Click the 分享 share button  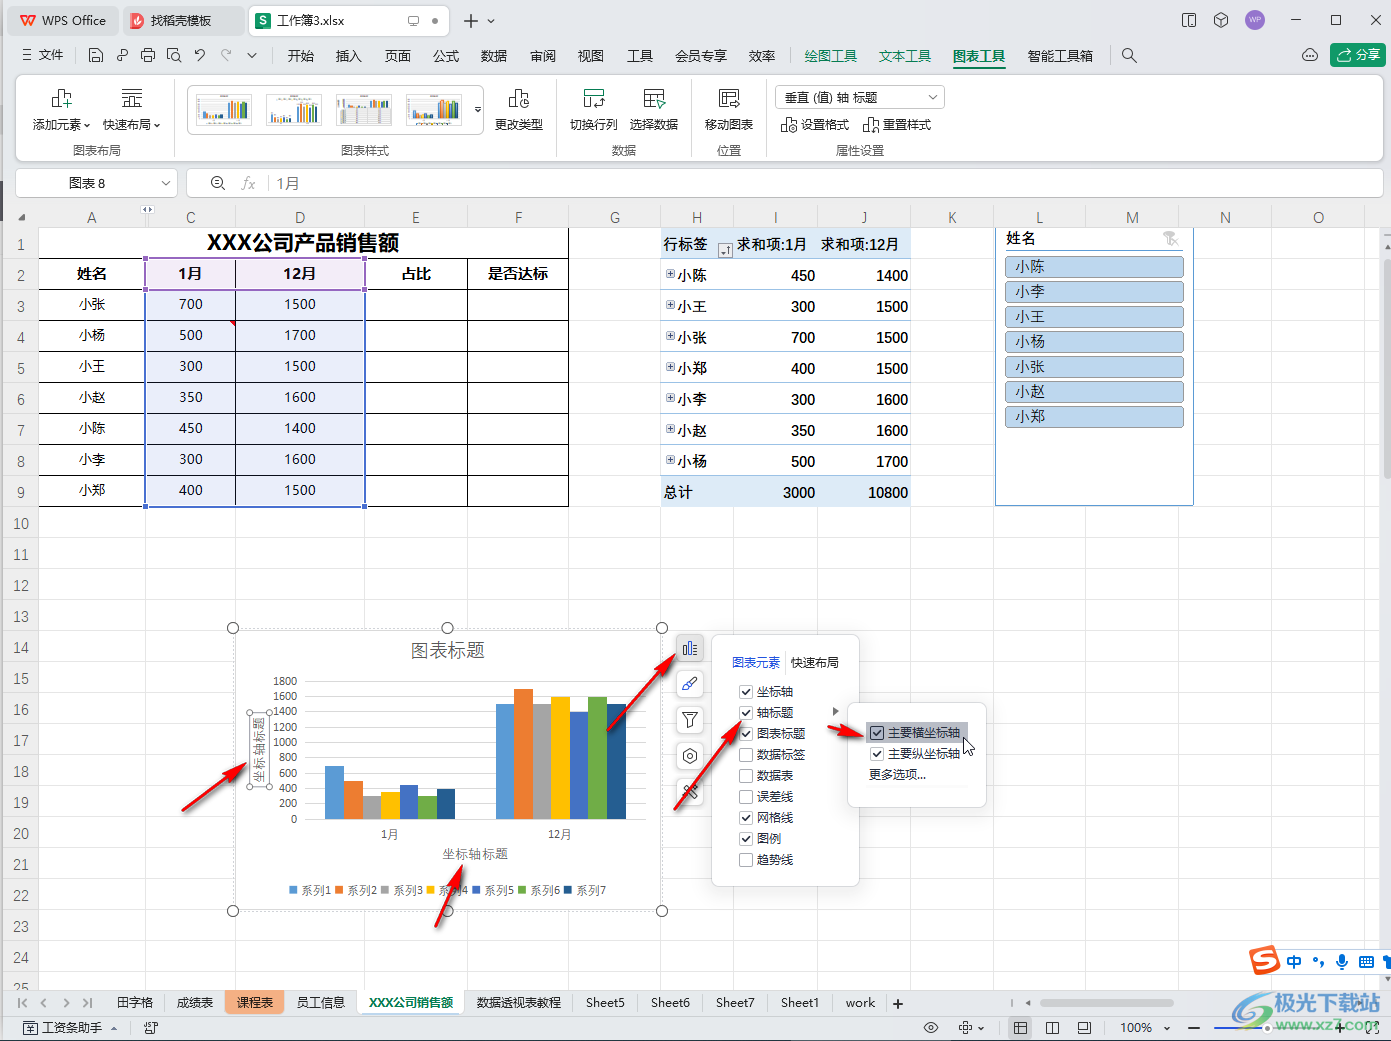pos(1357,55)
